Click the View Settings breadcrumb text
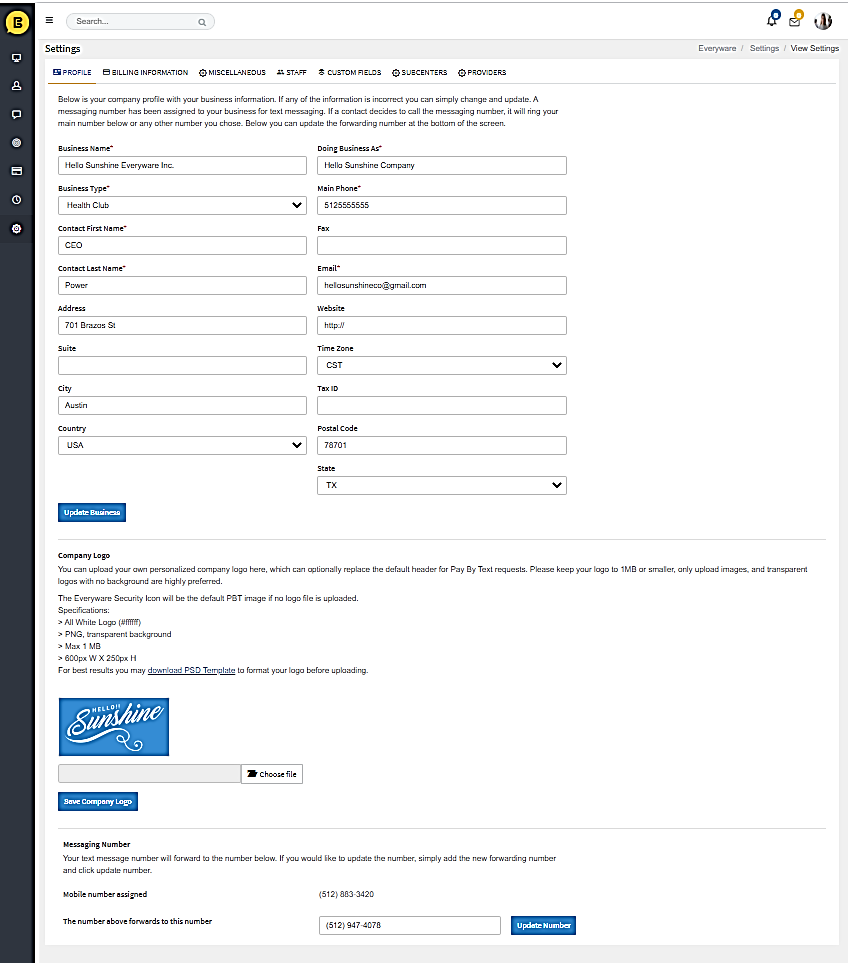The image size is (848, 963). [x=814, y=49]
